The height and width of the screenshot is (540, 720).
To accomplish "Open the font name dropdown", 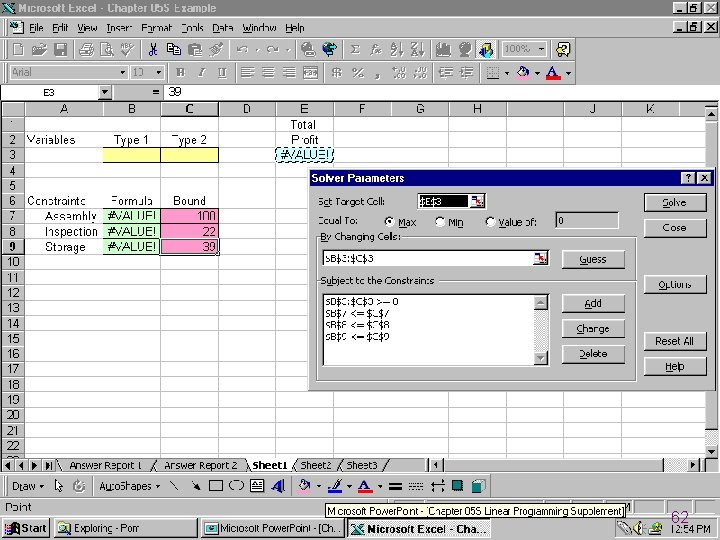I will click(x=123, y=73).
